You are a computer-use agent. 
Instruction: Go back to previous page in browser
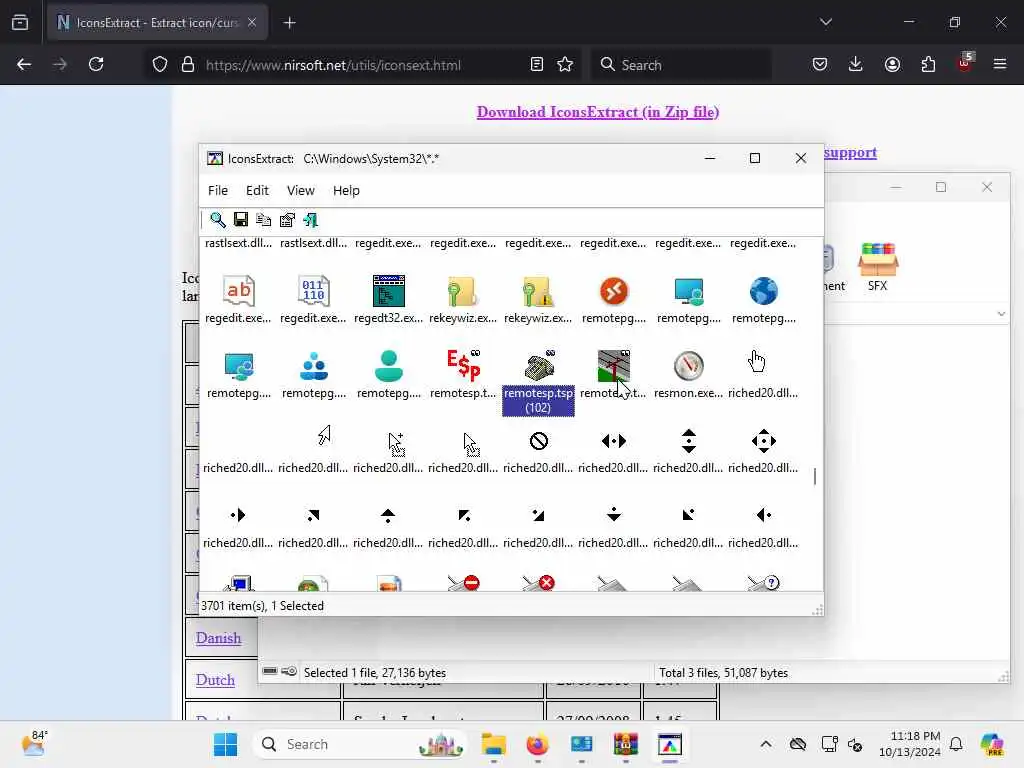pos(24,64)
